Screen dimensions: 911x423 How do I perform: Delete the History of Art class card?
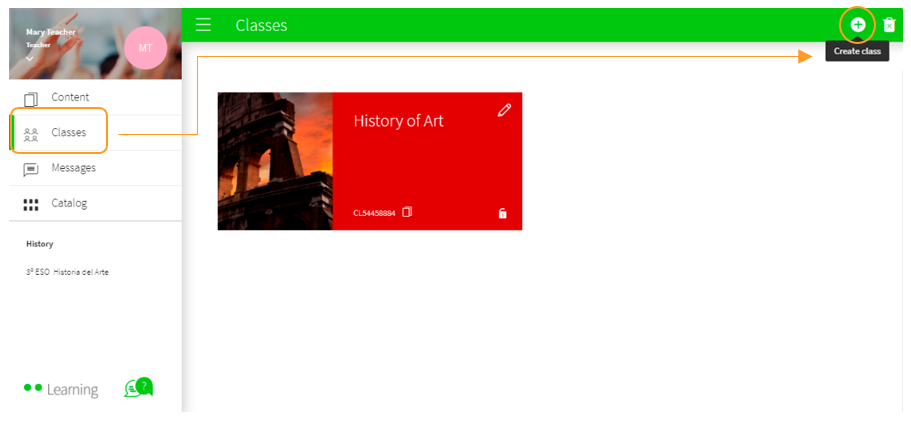[502, 213]
